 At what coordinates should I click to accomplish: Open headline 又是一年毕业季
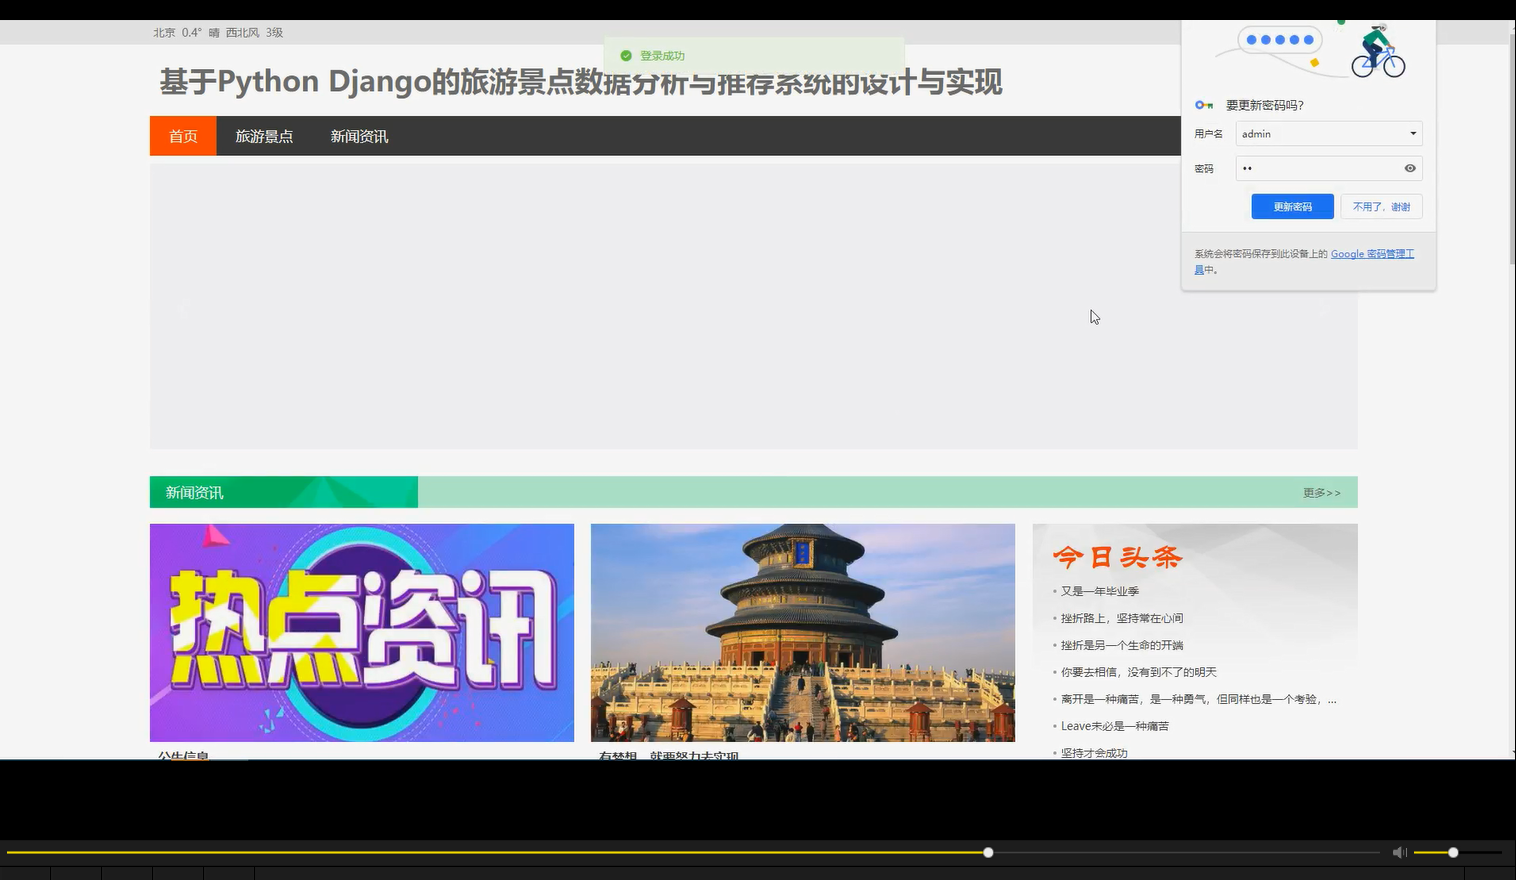1100,591
